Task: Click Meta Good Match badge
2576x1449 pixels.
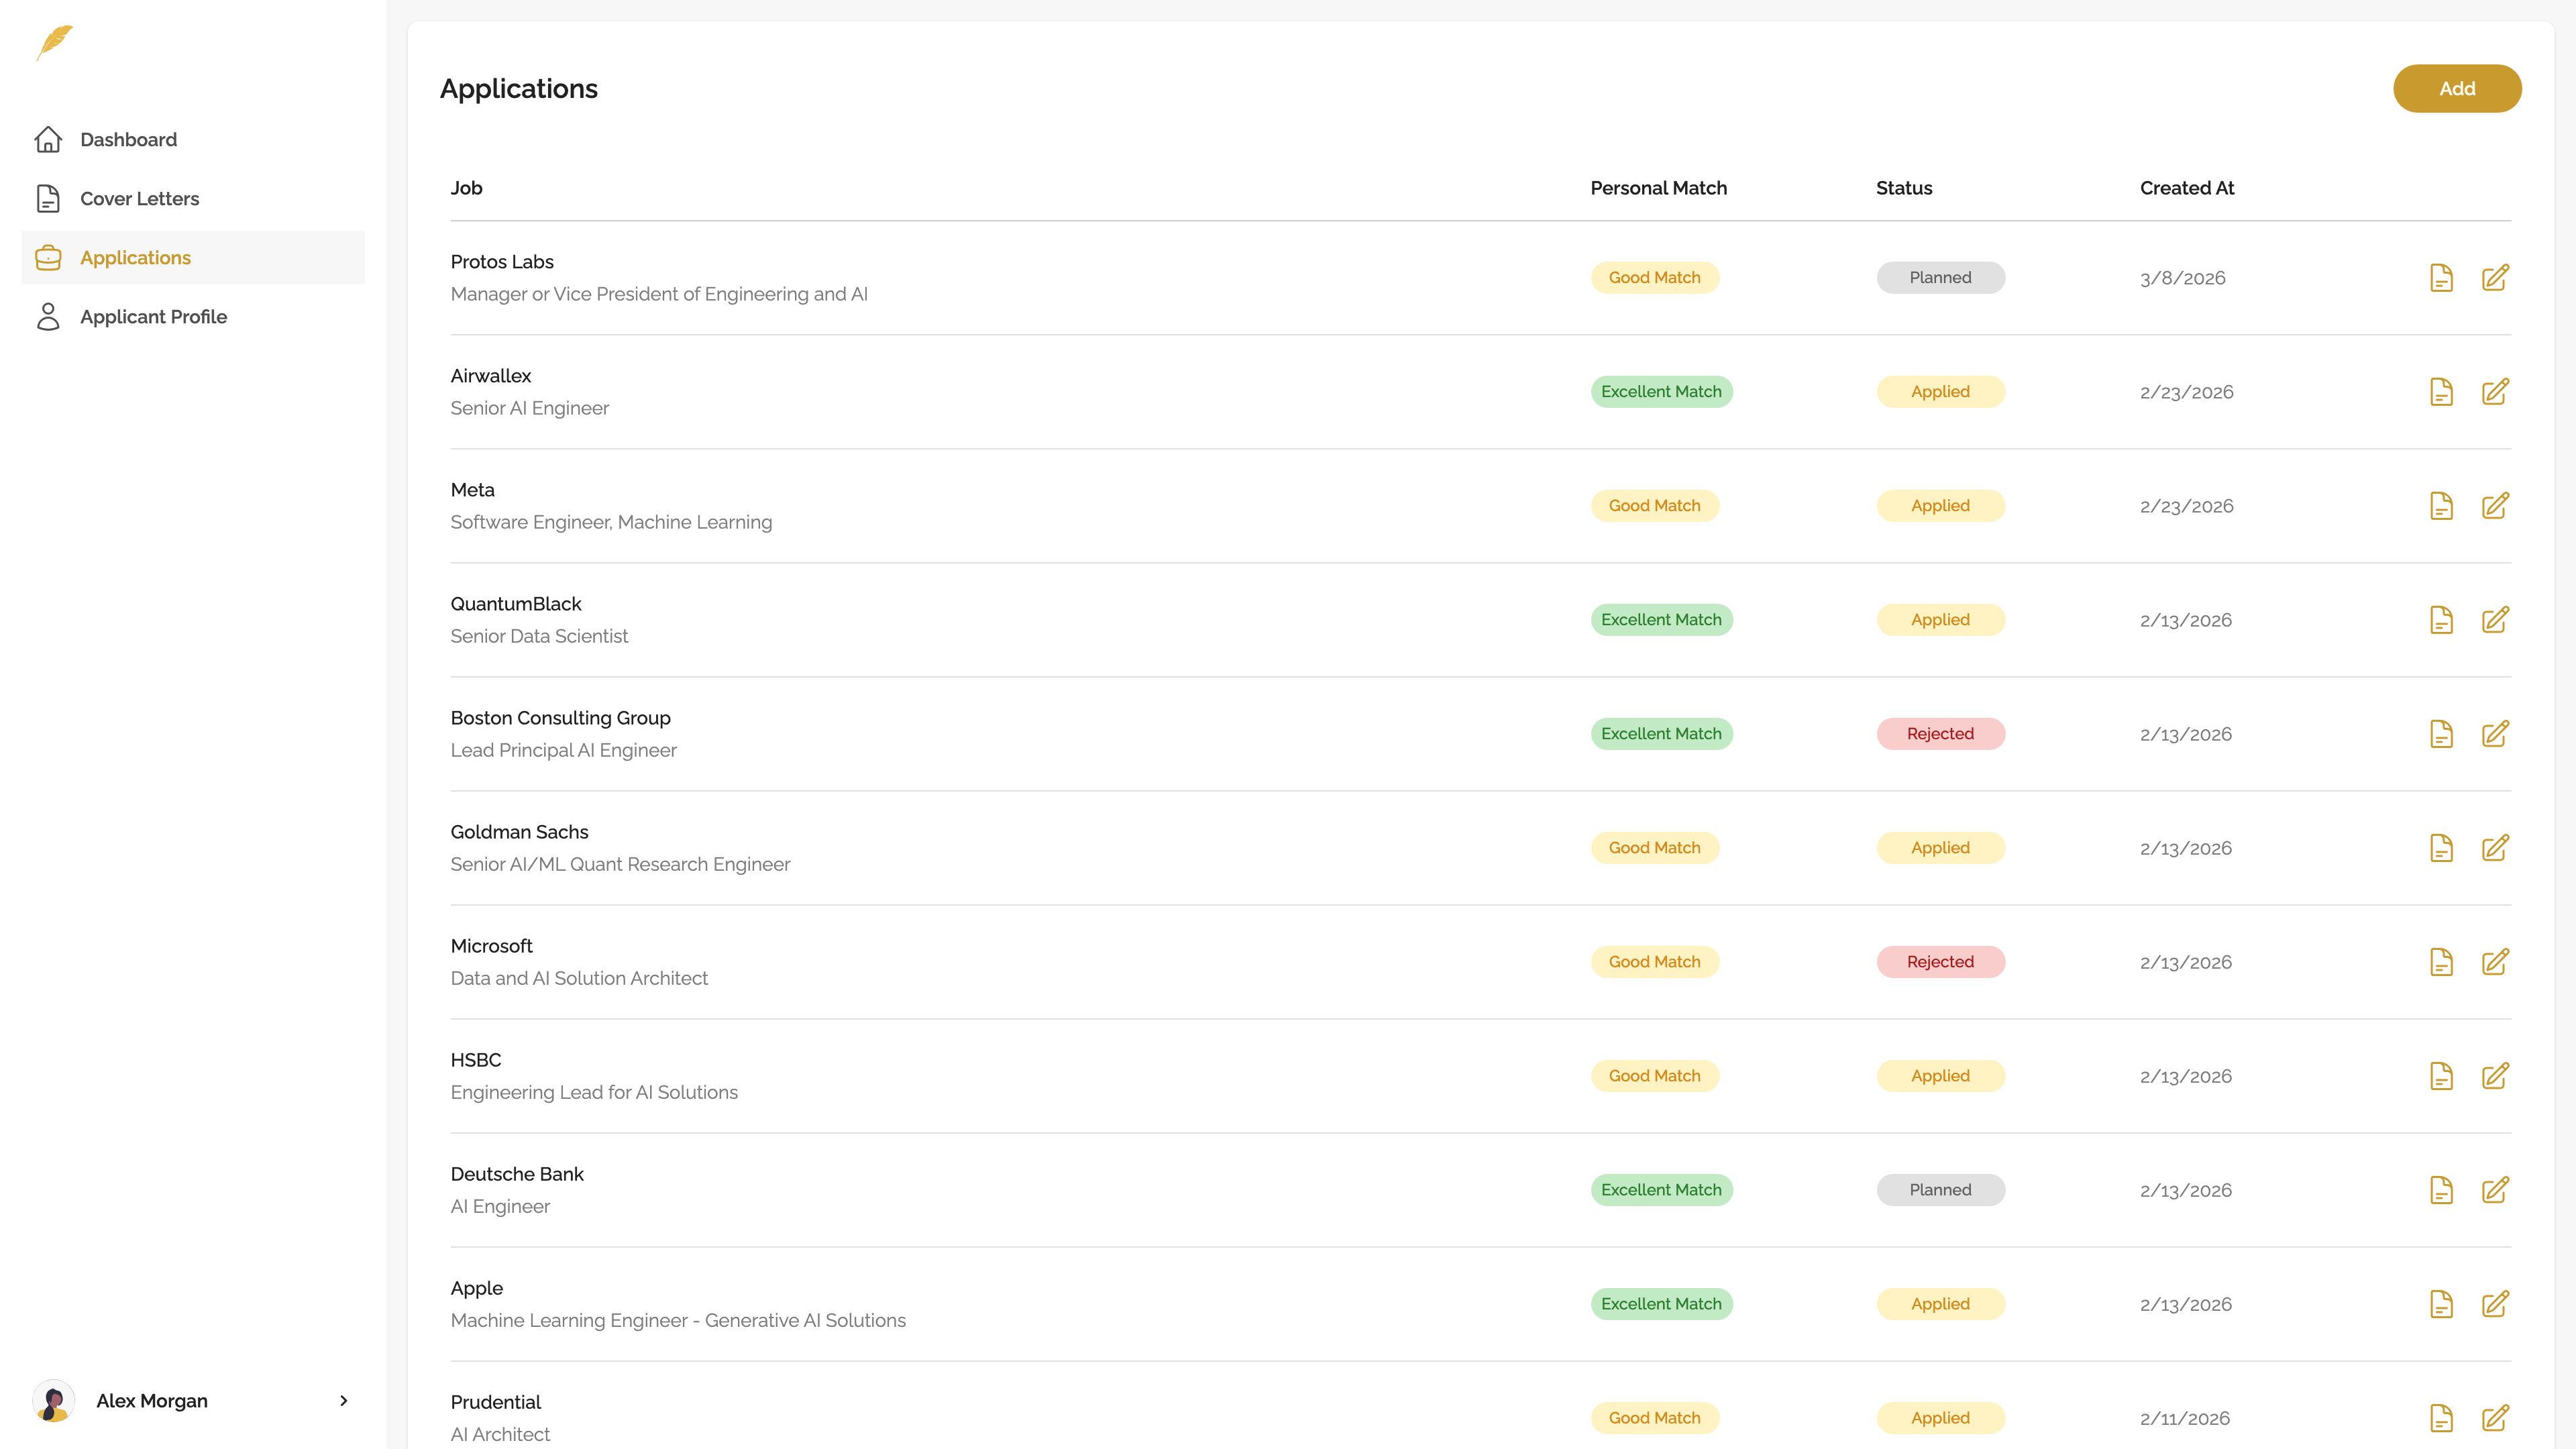Action: [x=1654, y=506]
